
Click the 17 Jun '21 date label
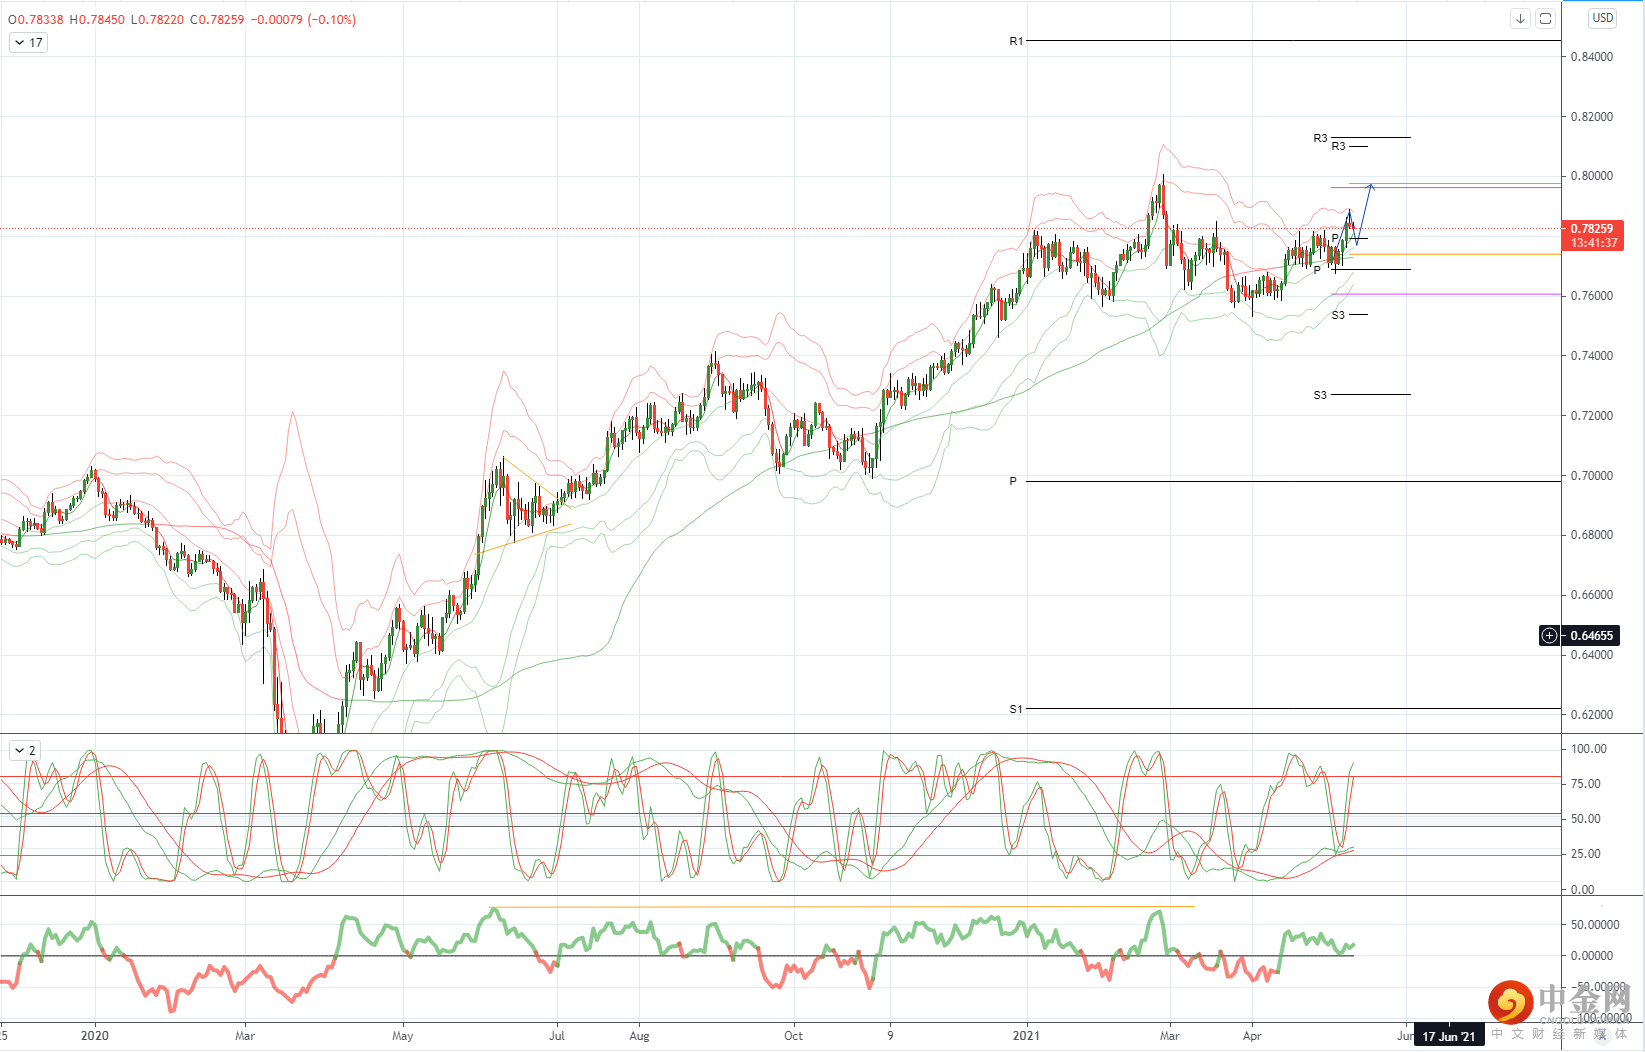click(x=1449, y=1037)
